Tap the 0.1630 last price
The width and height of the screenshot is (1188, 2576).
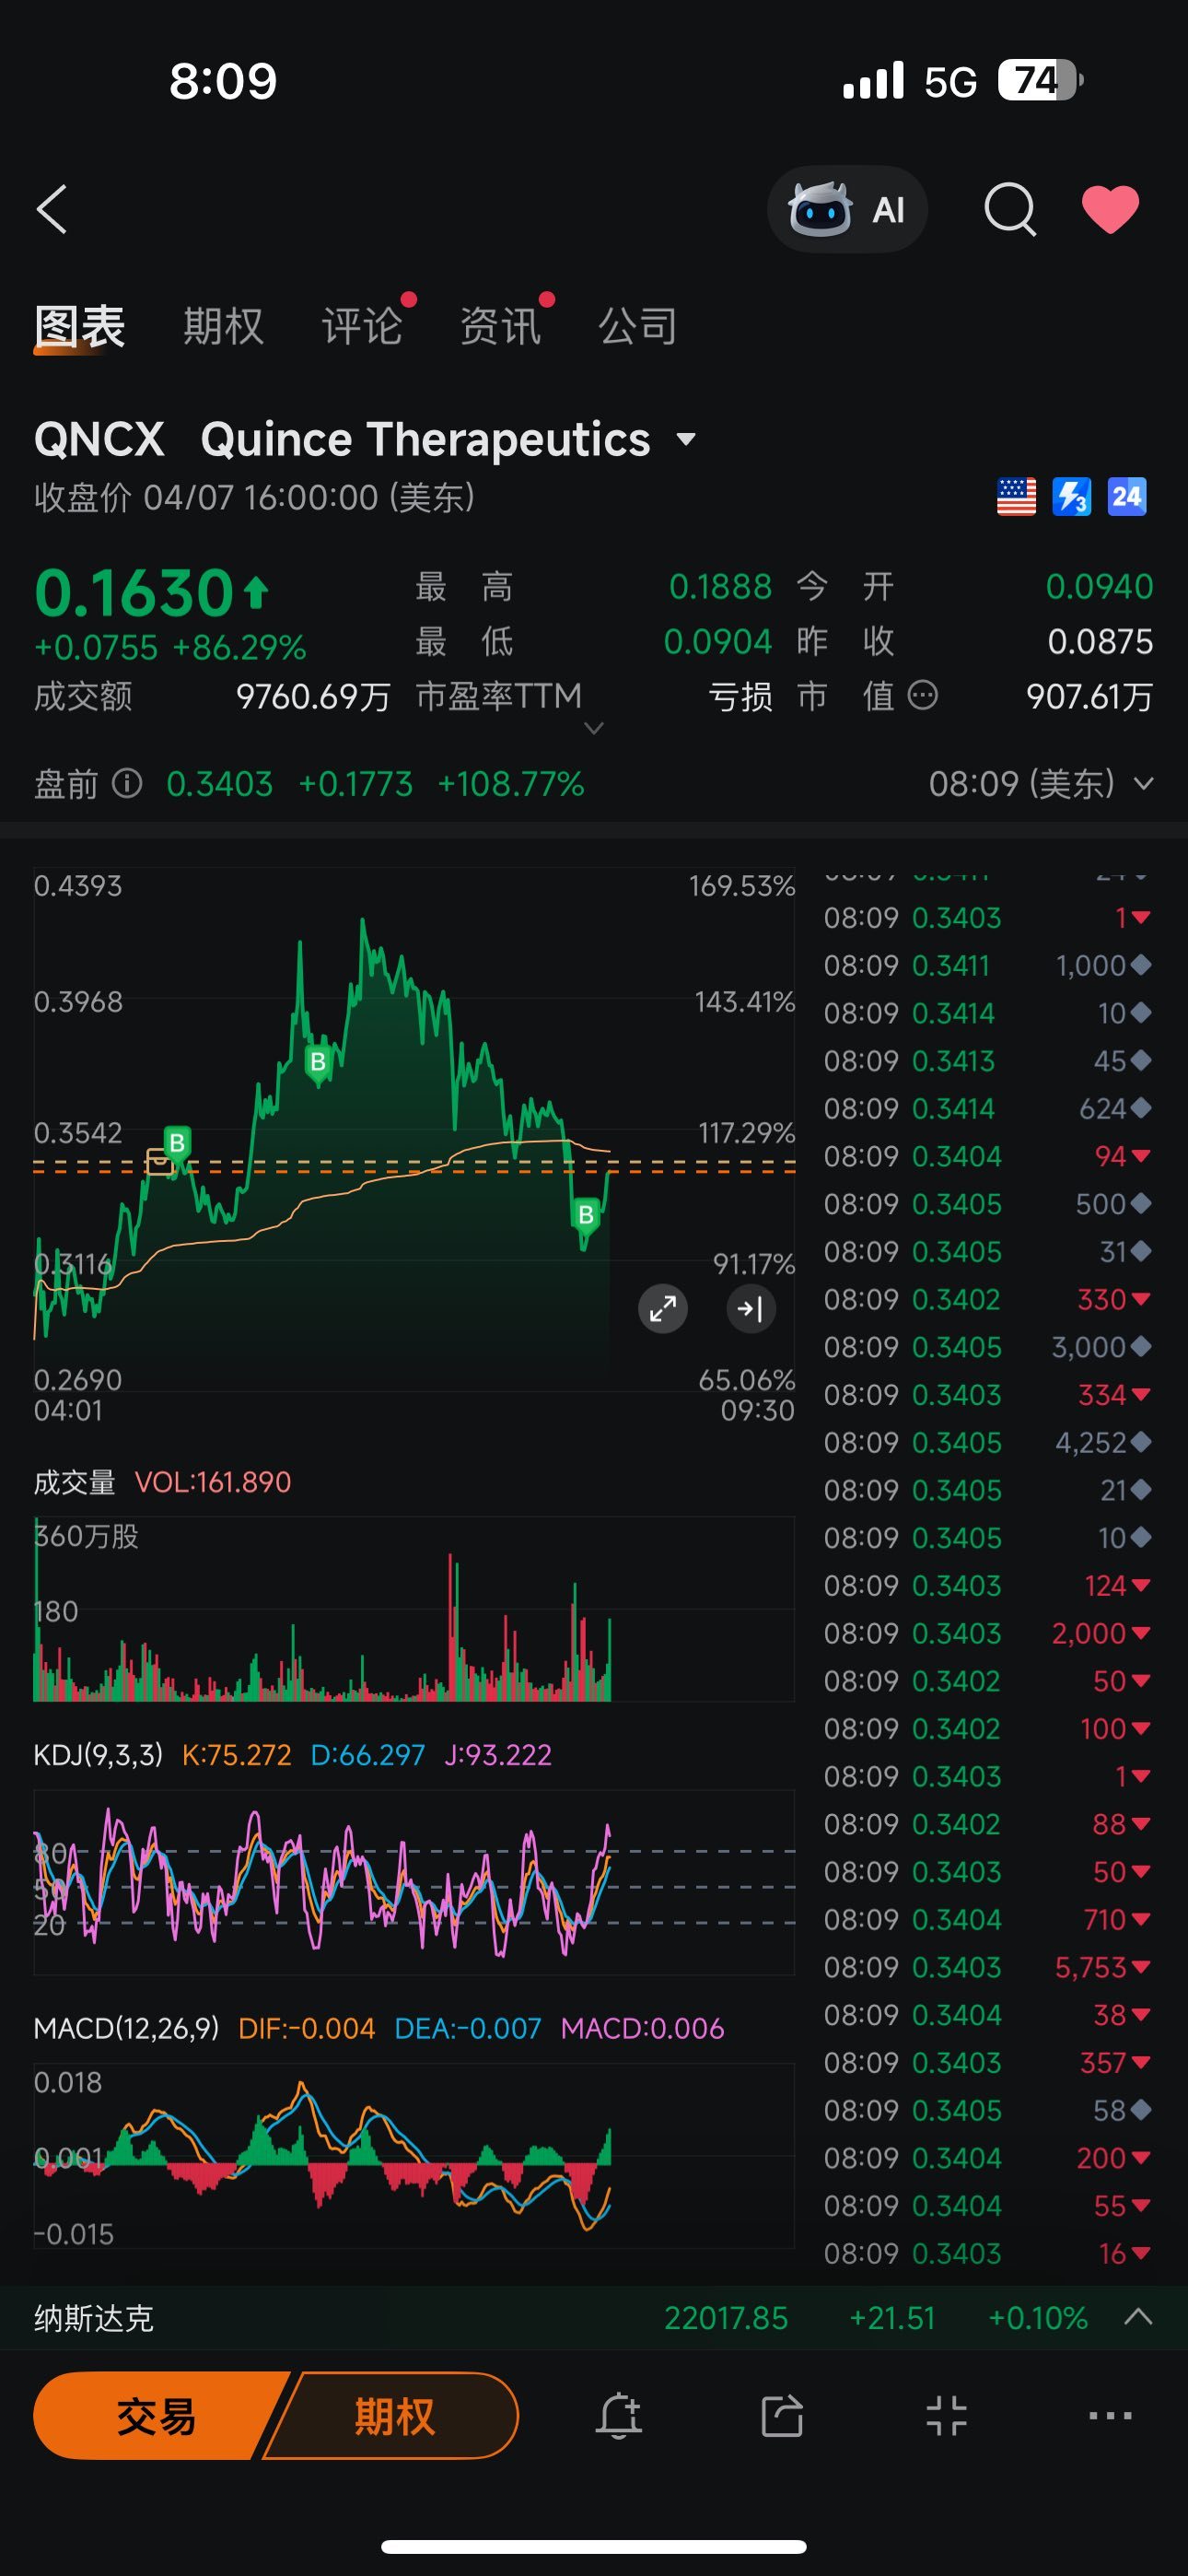(135, 593)
